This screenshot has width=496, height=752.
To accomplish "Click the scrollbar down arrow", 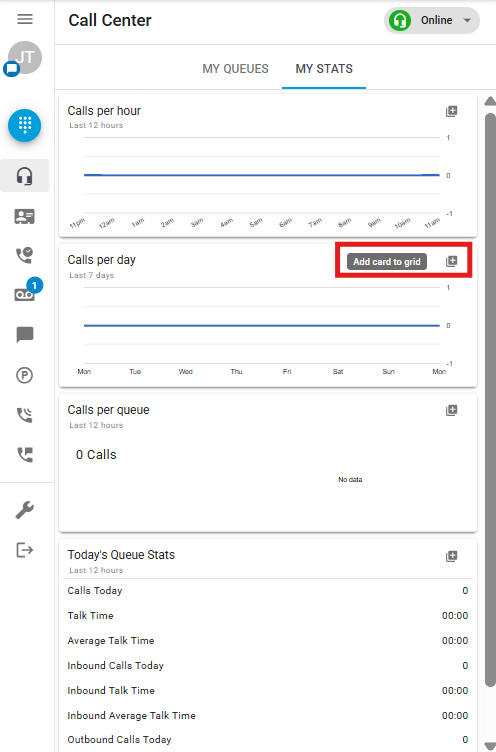I will coord(490,746).
